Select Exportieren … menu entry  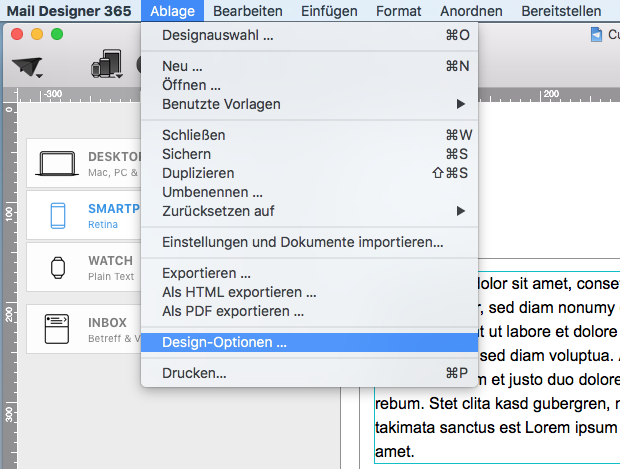click(x=309, y=273)
